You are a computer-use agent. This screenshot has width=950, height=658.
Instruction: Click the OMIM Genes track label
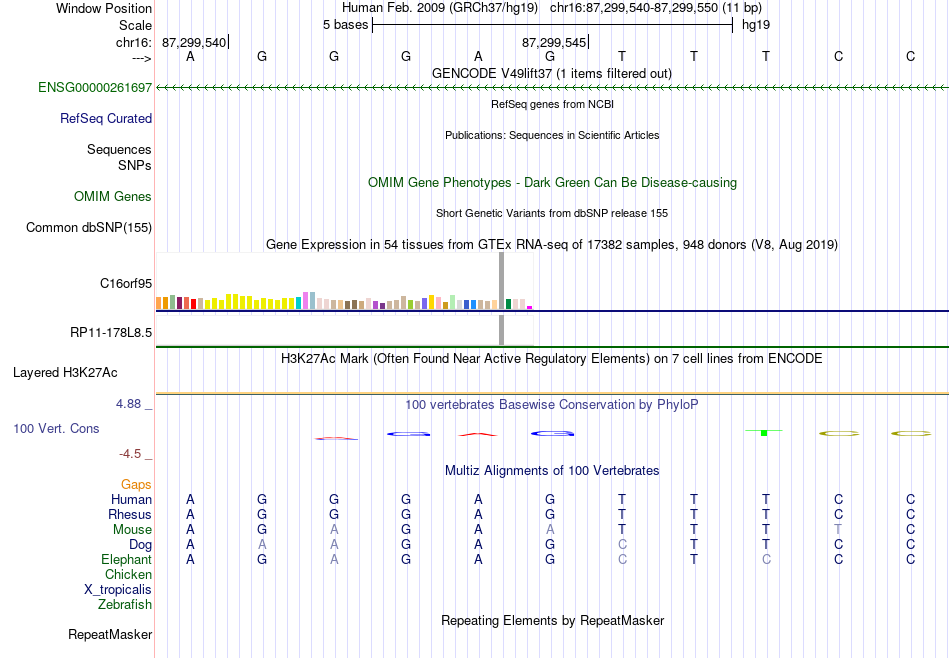(x=113, y=197)
